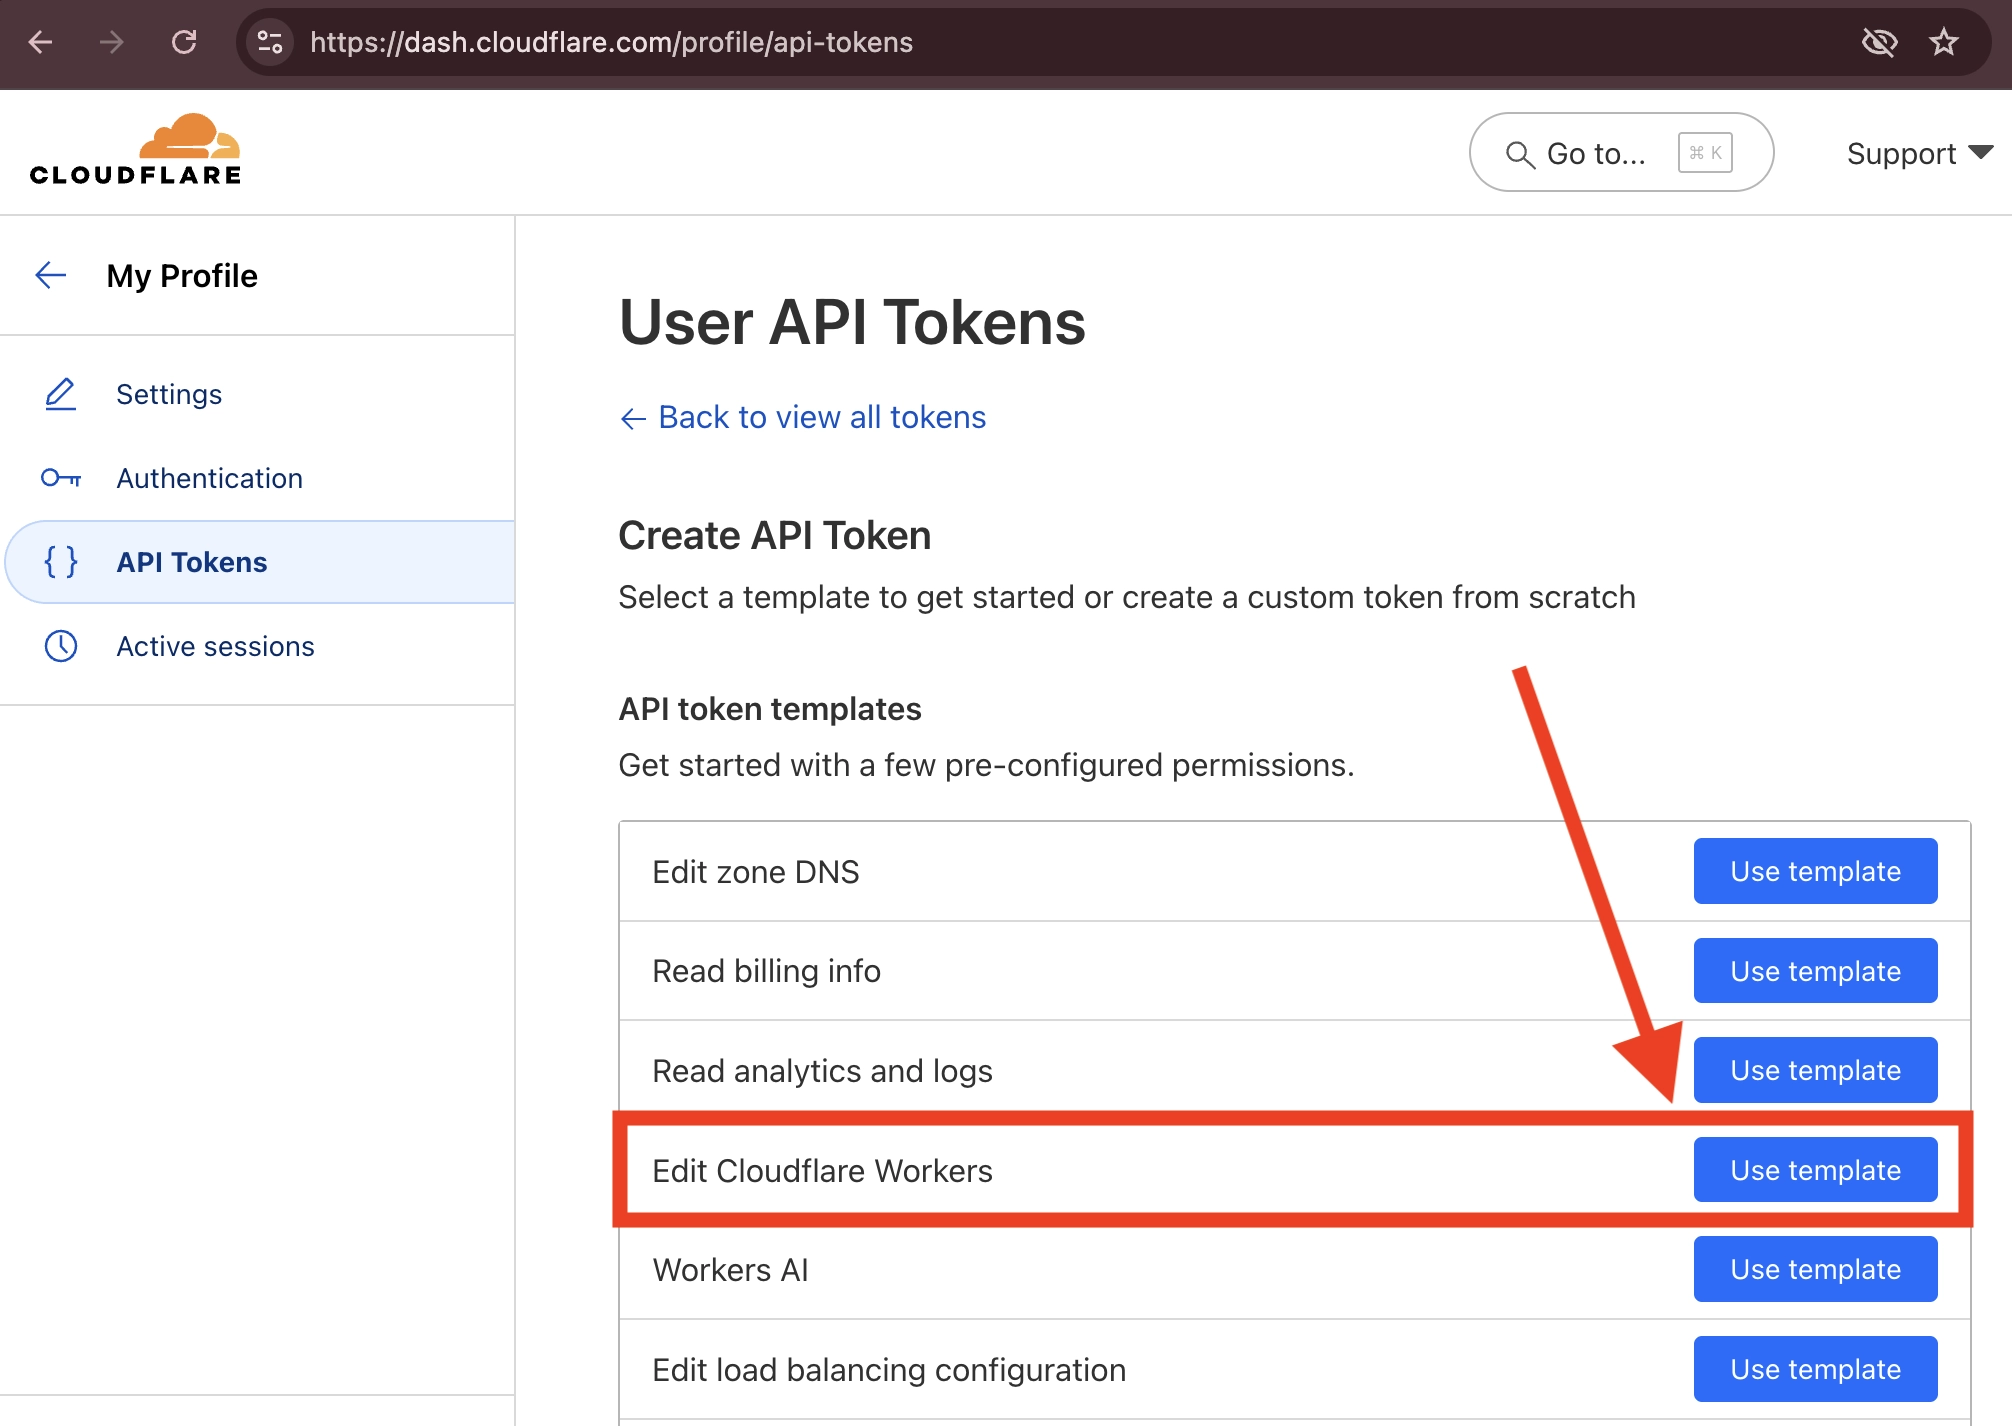Use template for Edit Cloudflare Workers
Viewport: 2012px width, 1426px height.
pyautogui.click(x=1815, y=1170)
